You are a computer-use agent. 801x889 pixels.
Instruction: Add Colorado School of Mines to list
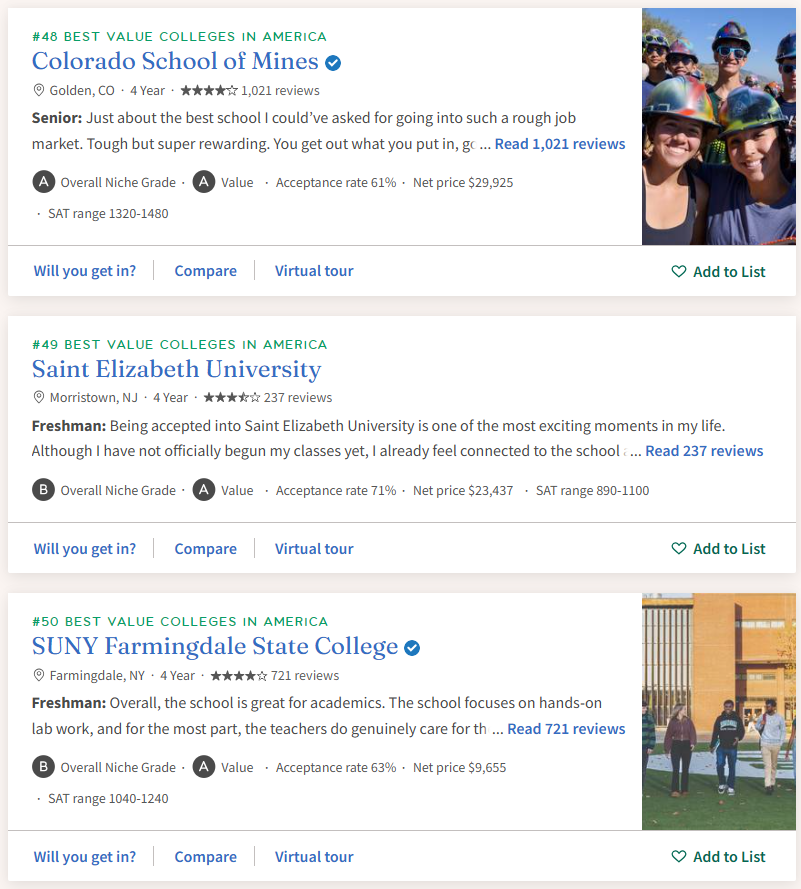[718, 271]
